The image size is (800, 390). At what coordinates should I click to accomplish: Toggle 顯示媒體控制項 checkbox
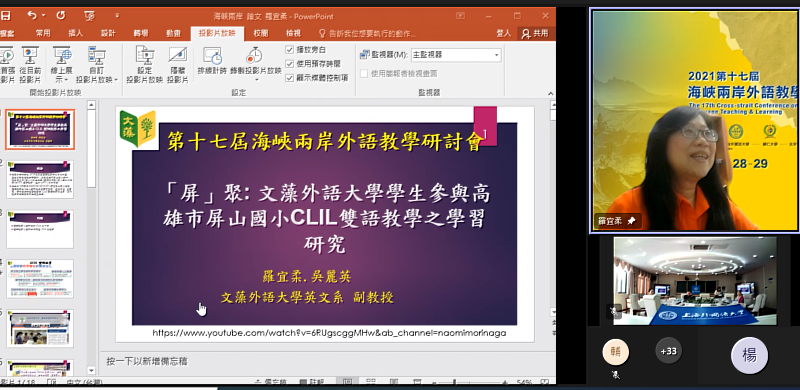290,78
